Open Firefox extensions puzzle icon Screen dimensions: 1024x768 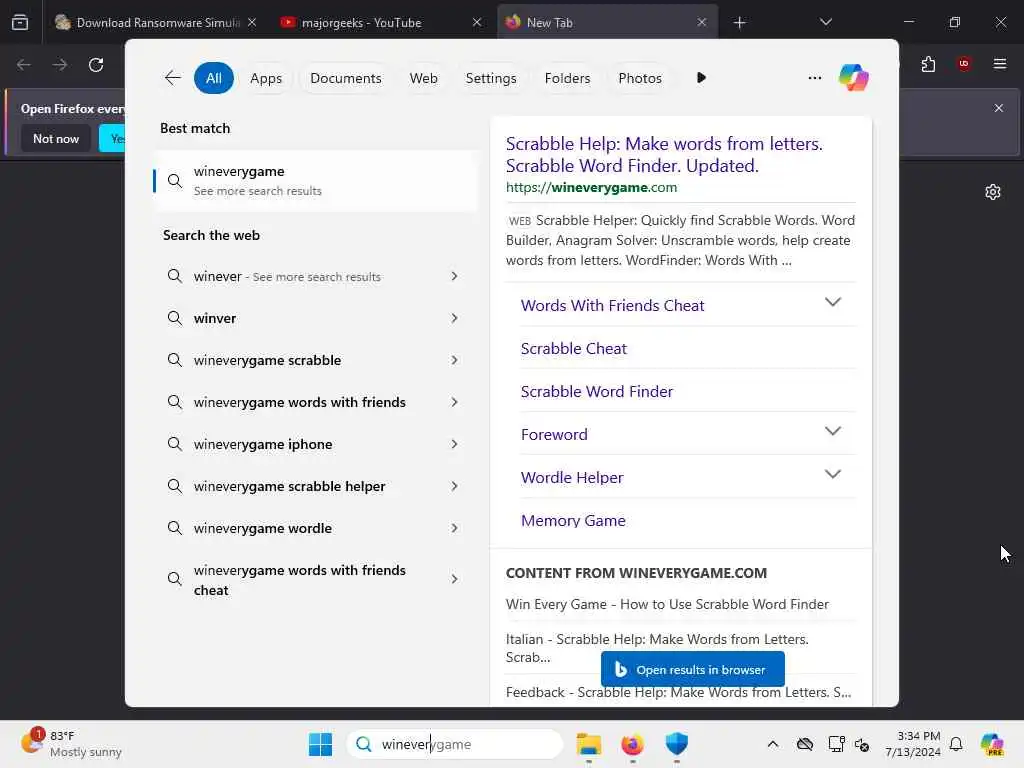click(x=928, y=64)
